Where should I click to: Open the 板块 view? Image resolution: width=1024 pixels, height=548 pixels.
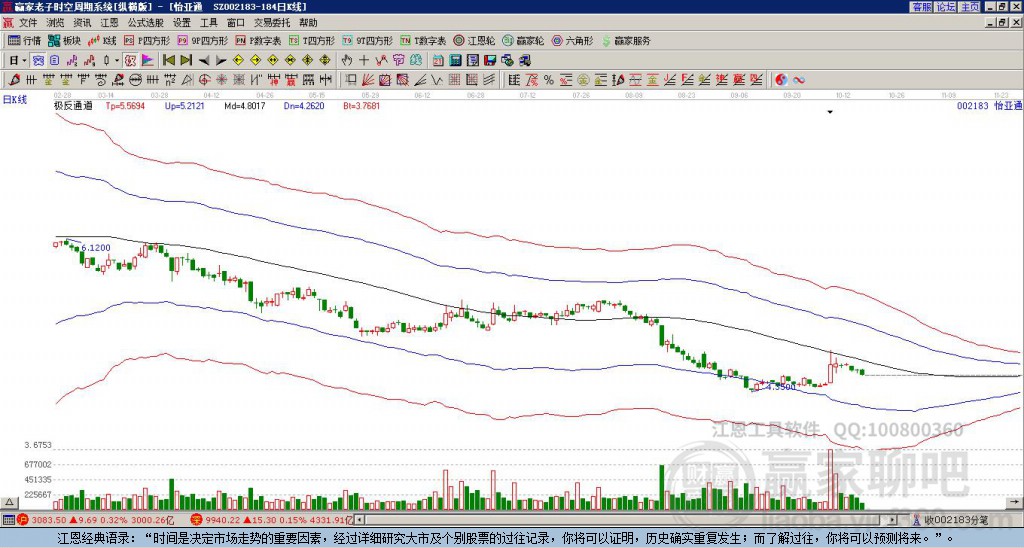[x=64, y=40]
